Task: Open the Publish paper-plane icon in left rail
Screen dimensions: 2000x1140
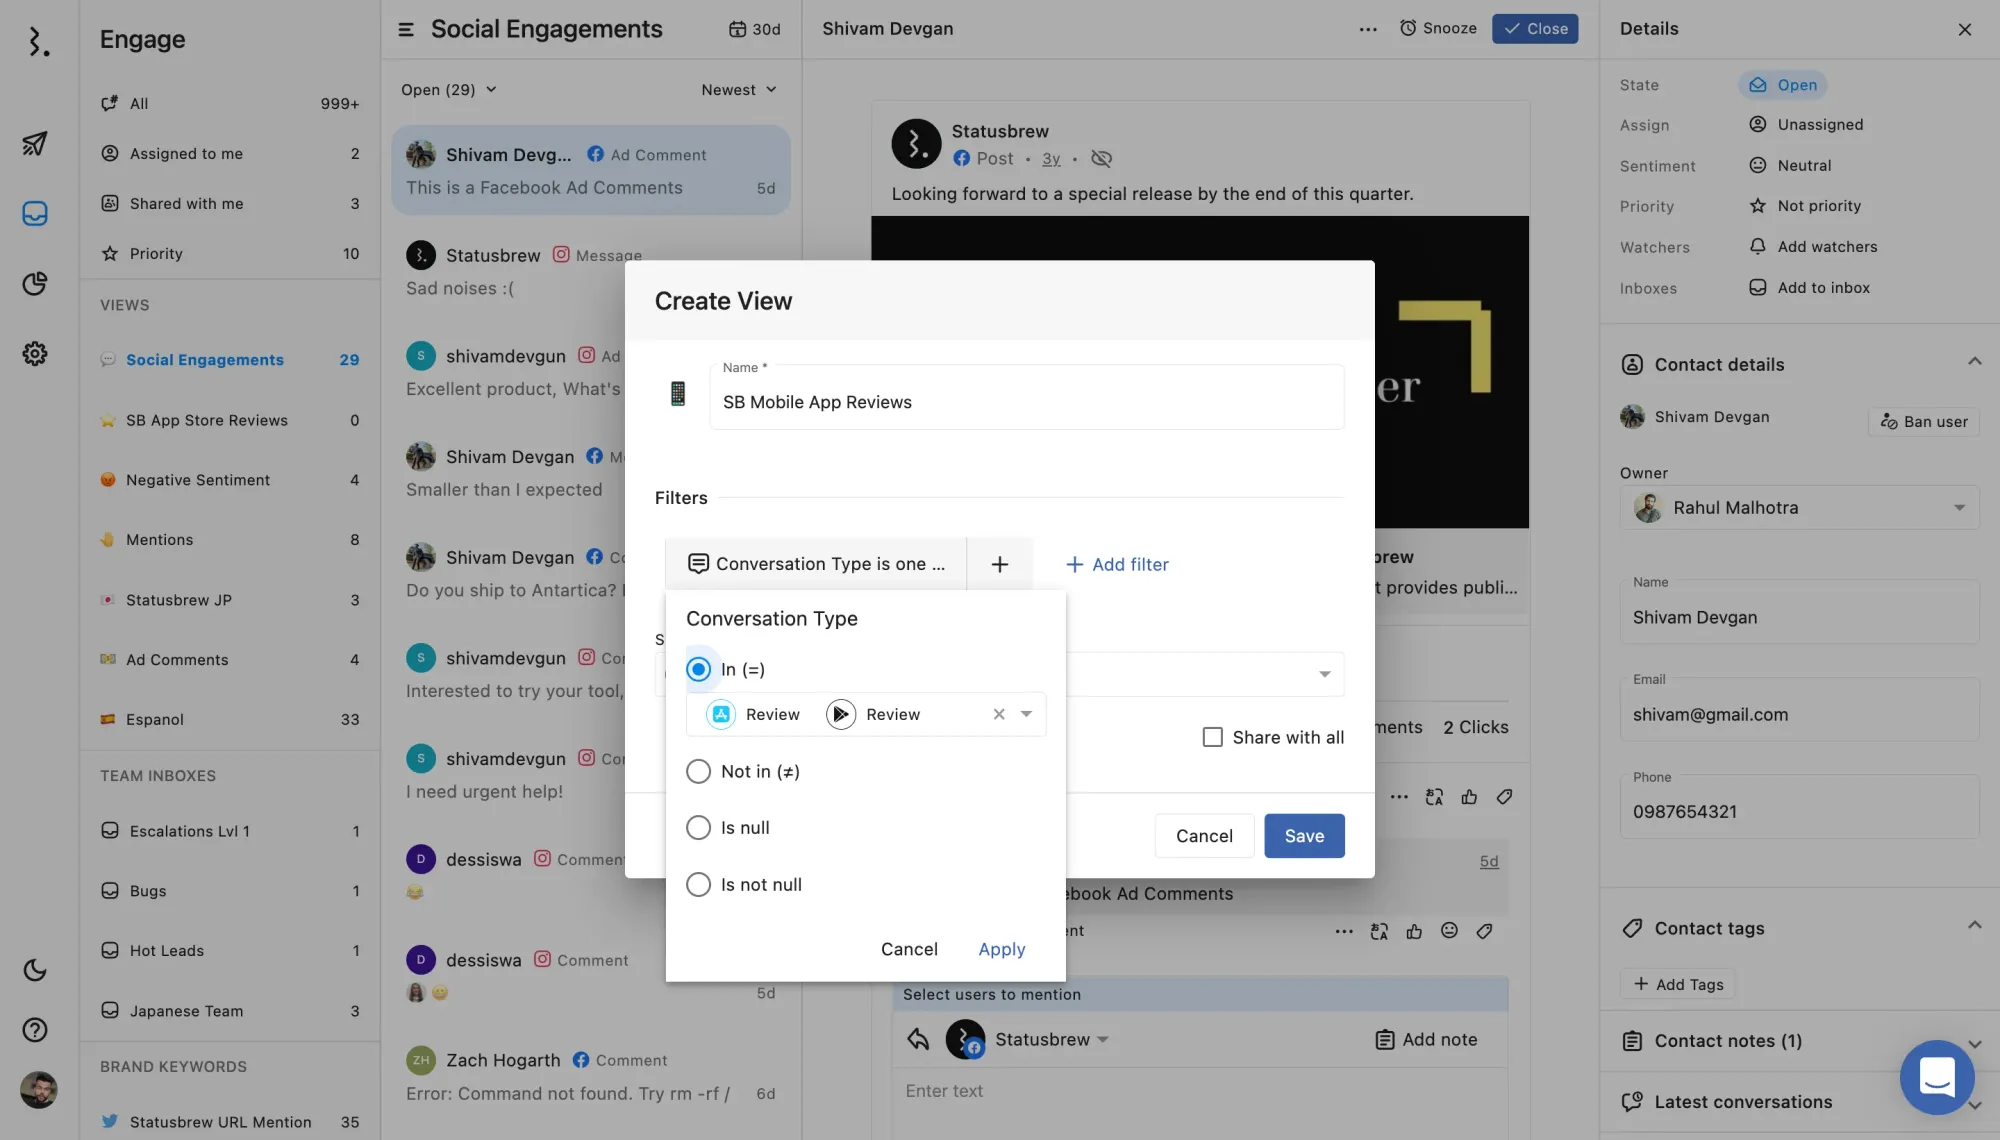Action: tap(35, 144)
